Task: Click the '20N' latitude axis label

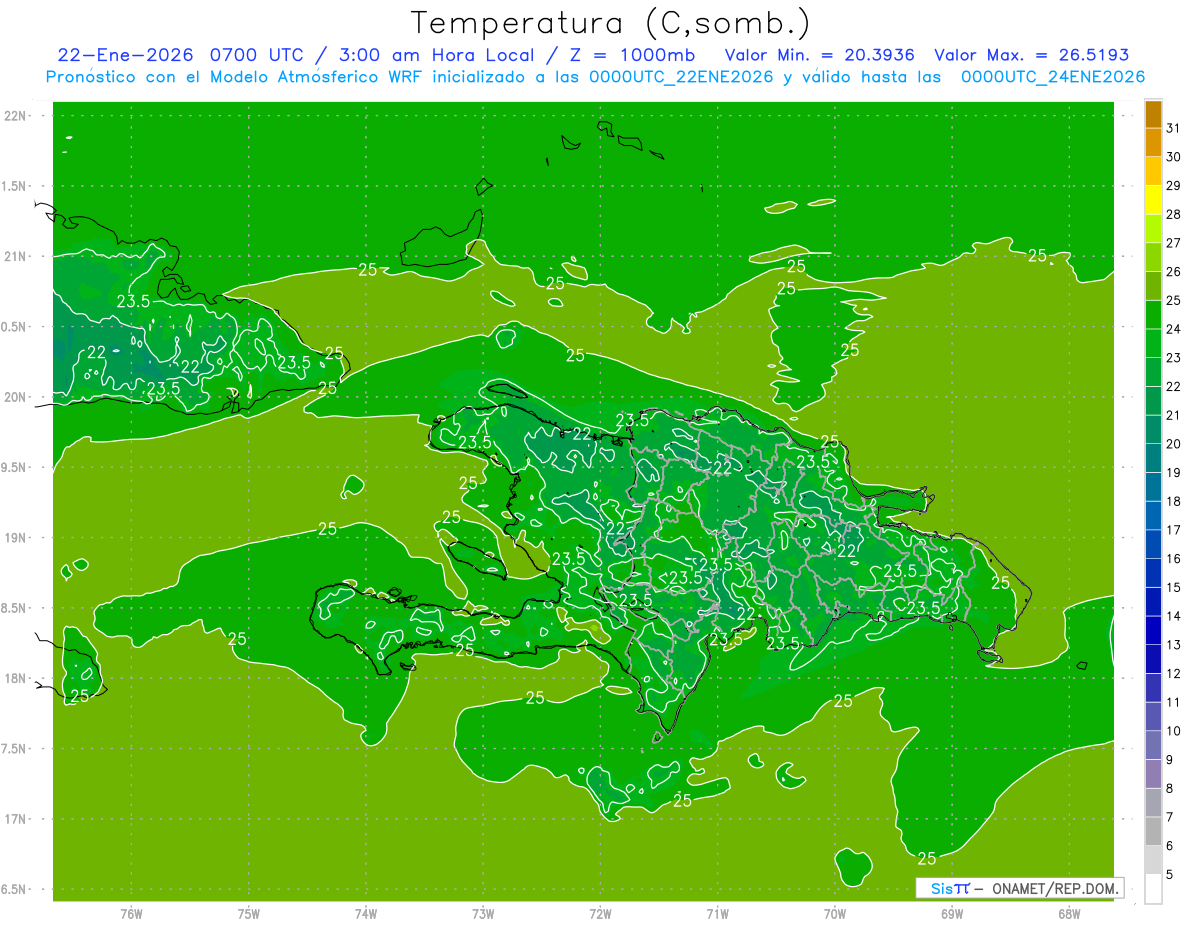Action: tap(16, 397)
